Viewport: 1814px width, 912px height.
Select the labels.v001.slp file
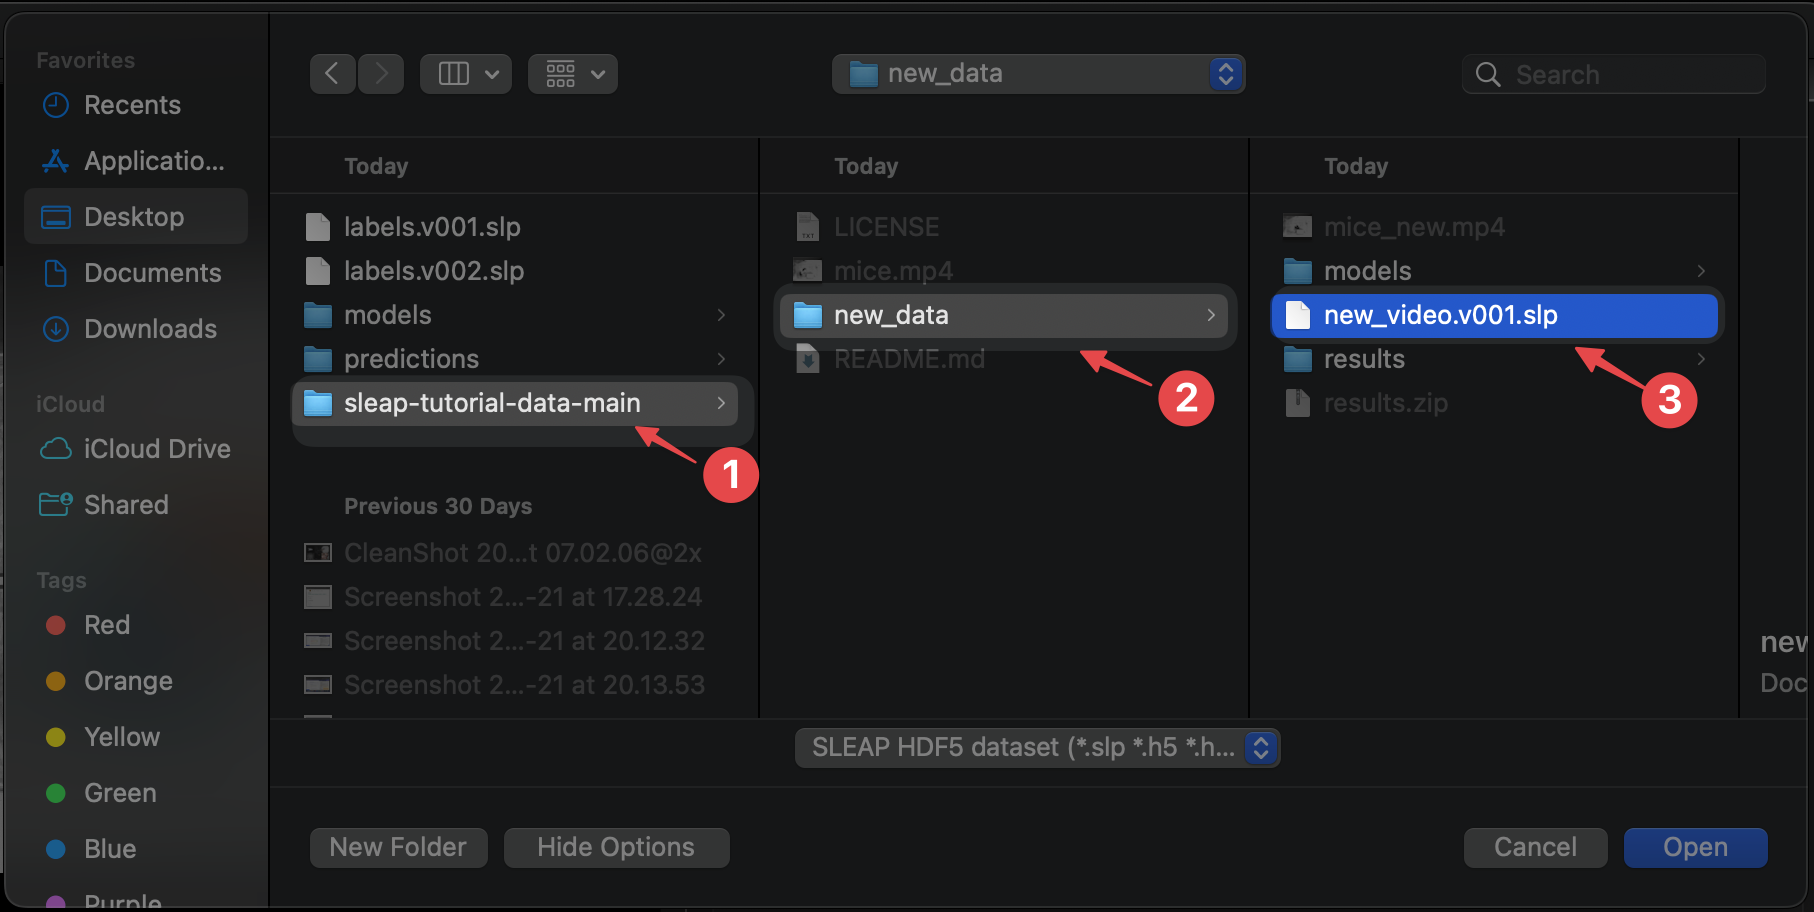[x=432, y=227]
